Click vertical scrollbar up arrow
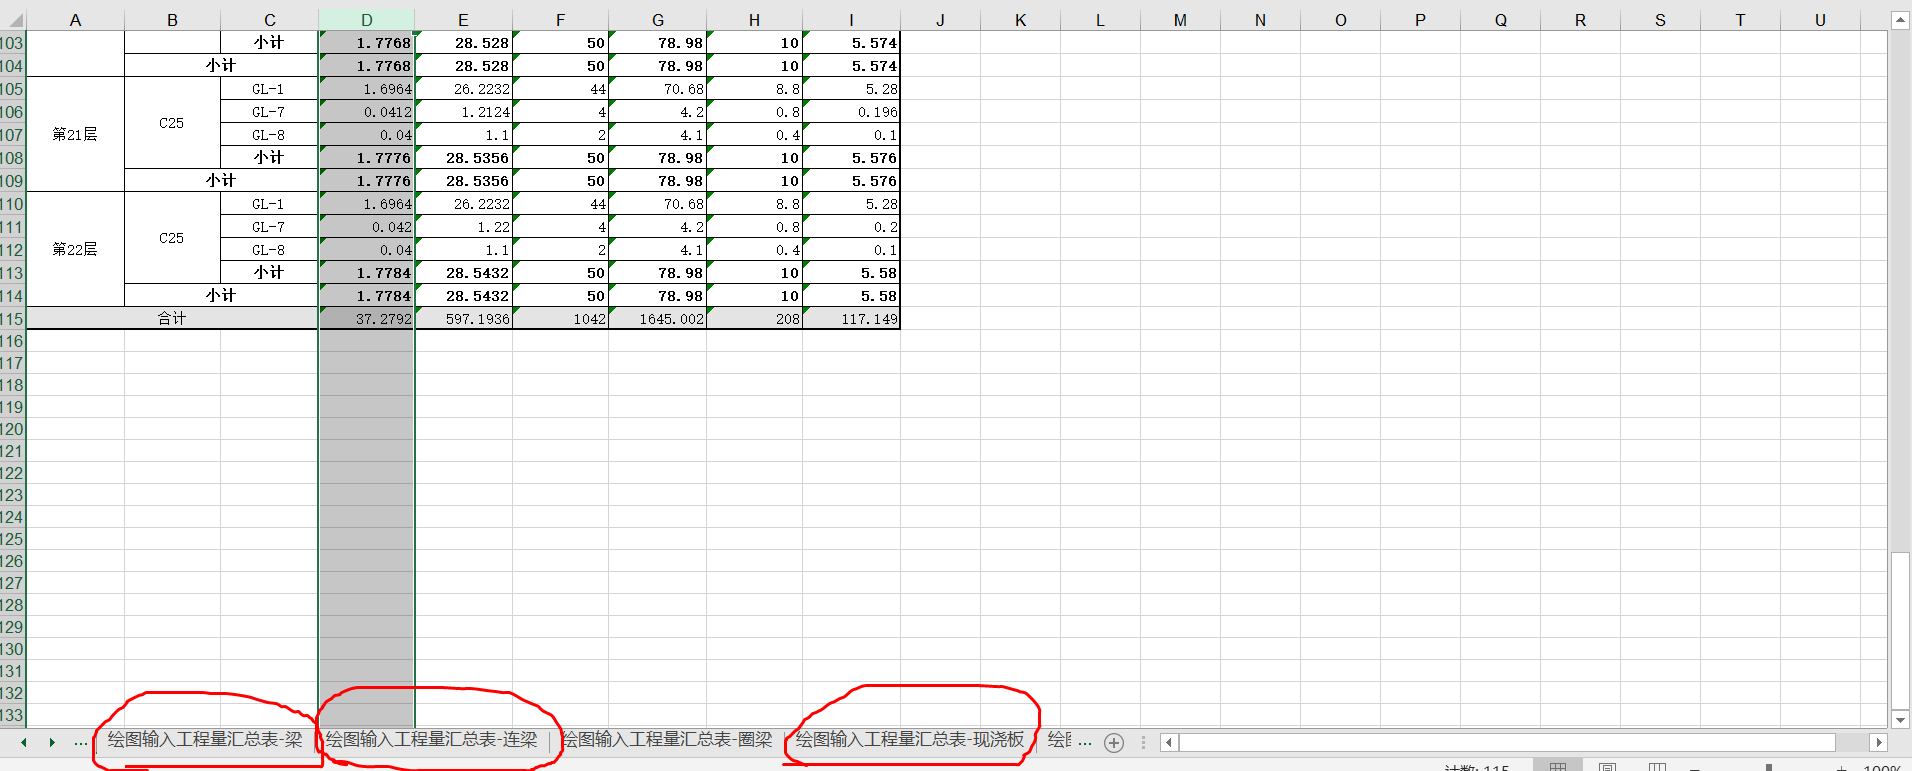 click(x=1900, y=20)
